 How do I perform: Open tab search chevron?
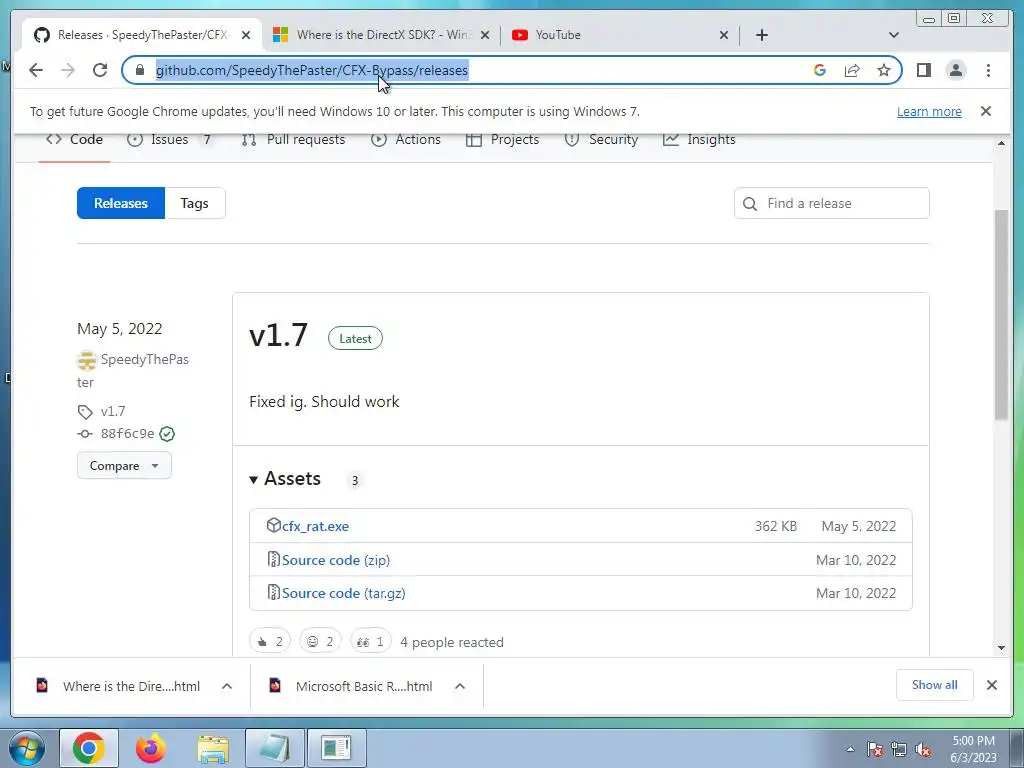(x=894, y=35)
